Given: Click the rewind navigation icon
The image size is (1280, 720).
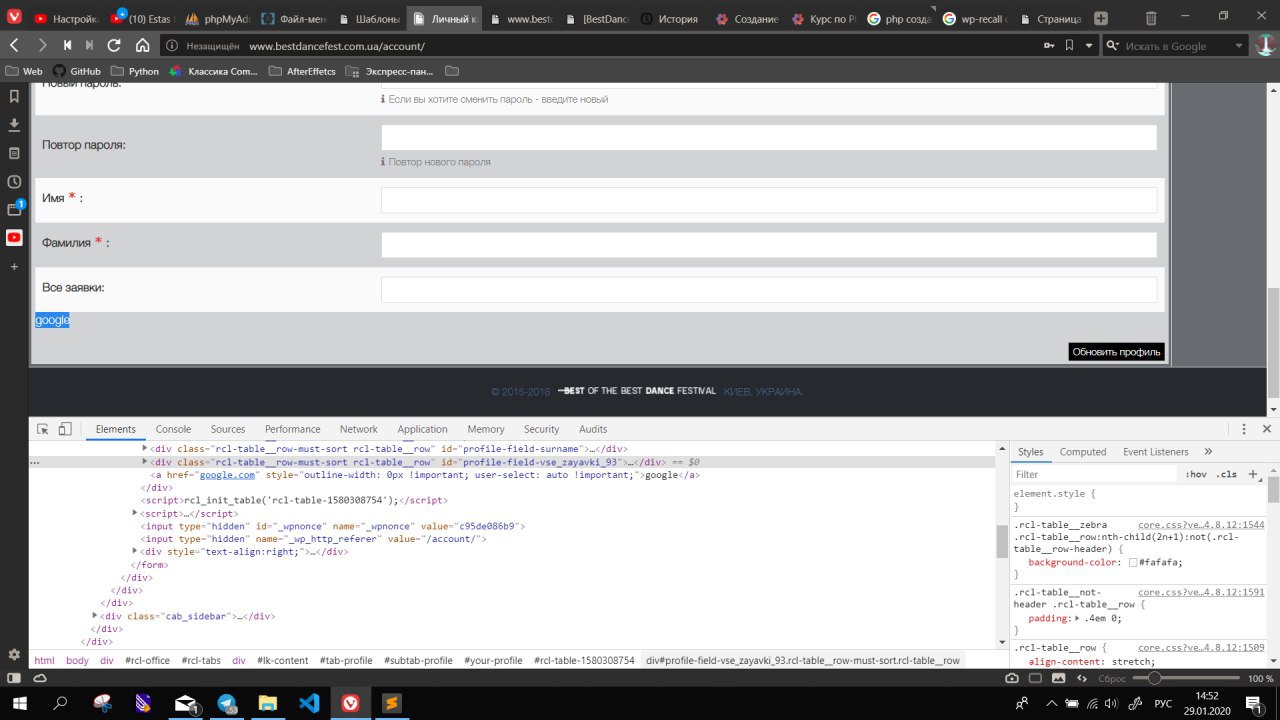Looking at the screenshot, I should [67, 45].
